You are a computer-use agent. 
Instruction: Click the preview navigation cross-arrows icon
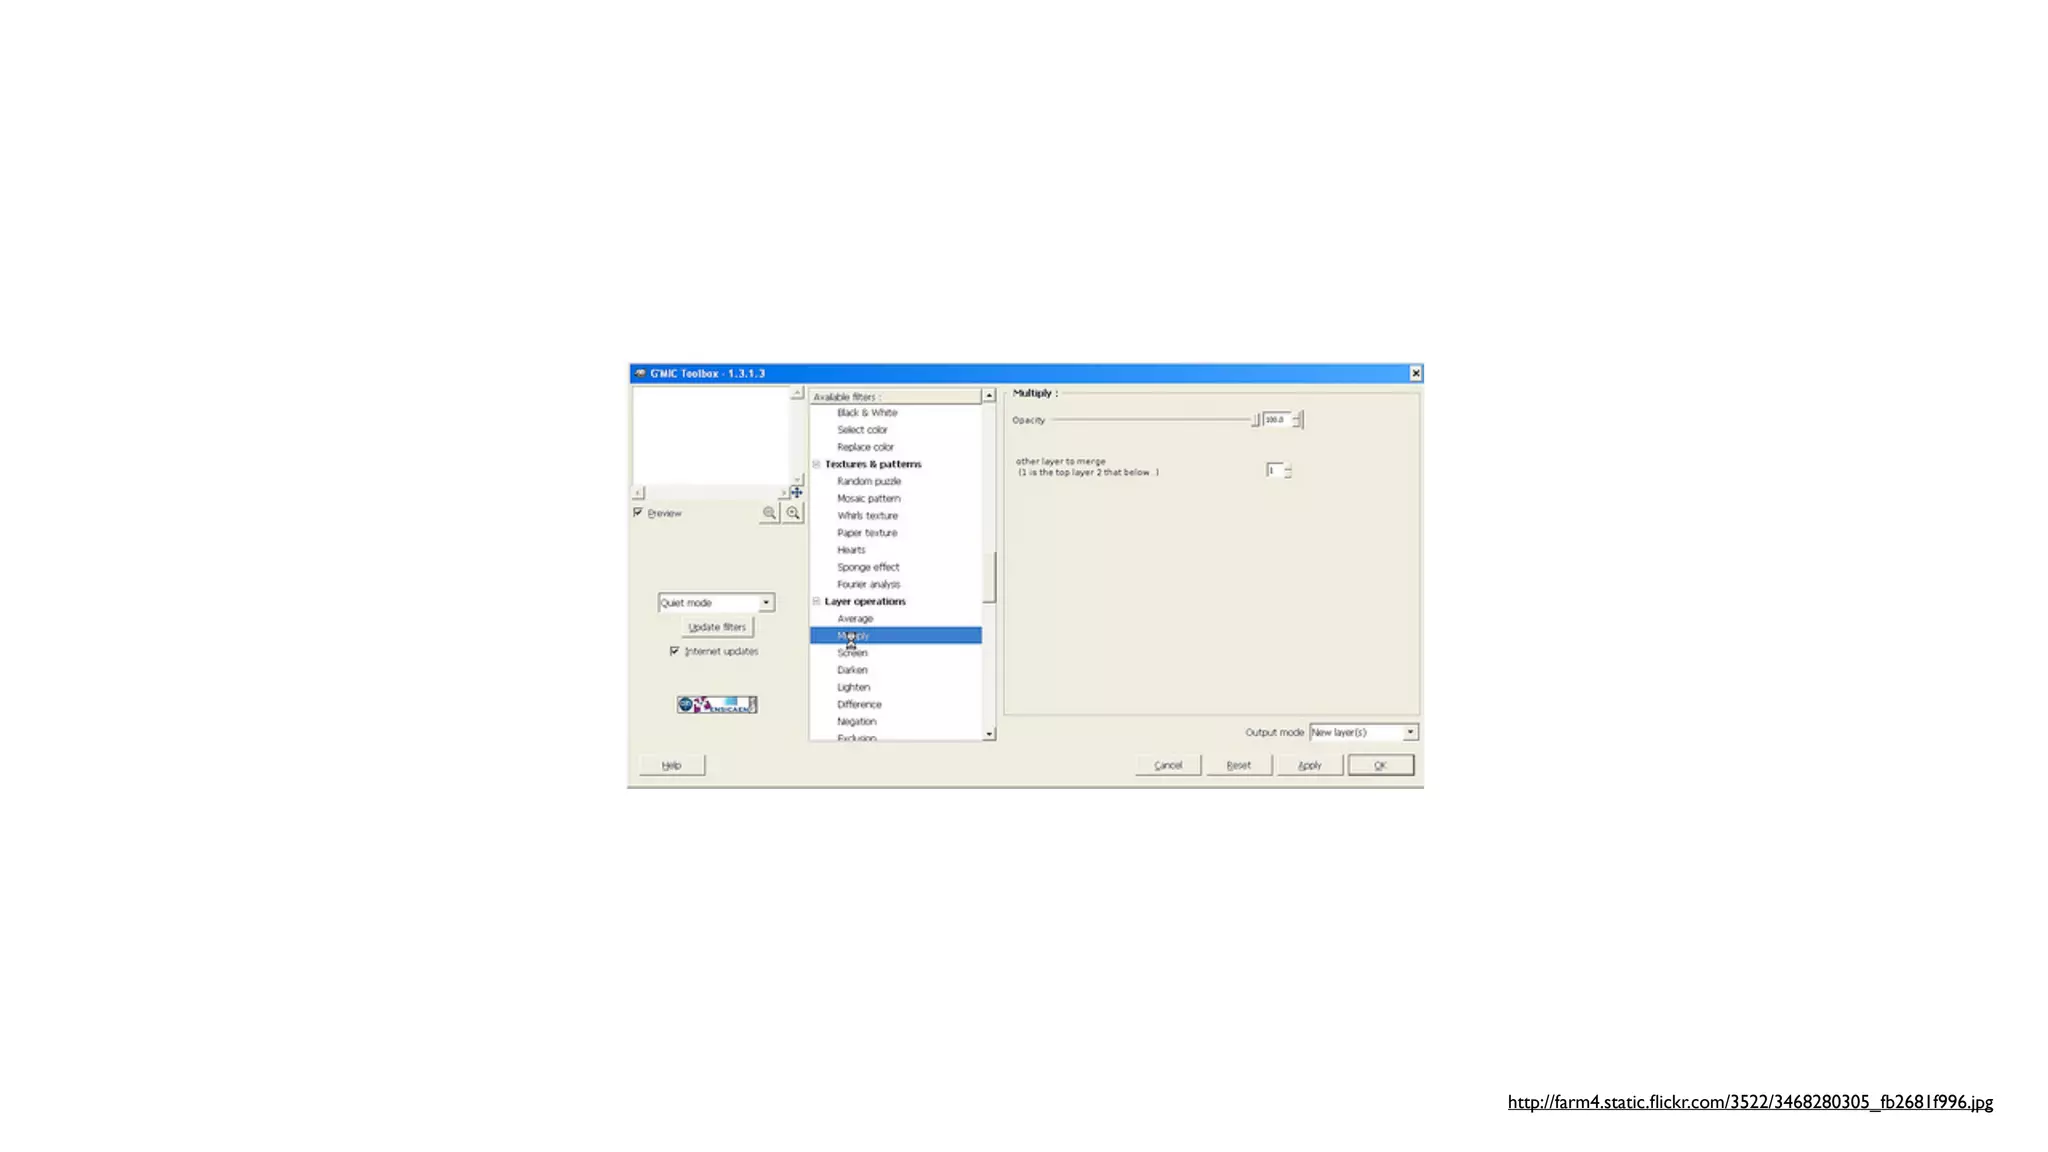tap(797, 492)
